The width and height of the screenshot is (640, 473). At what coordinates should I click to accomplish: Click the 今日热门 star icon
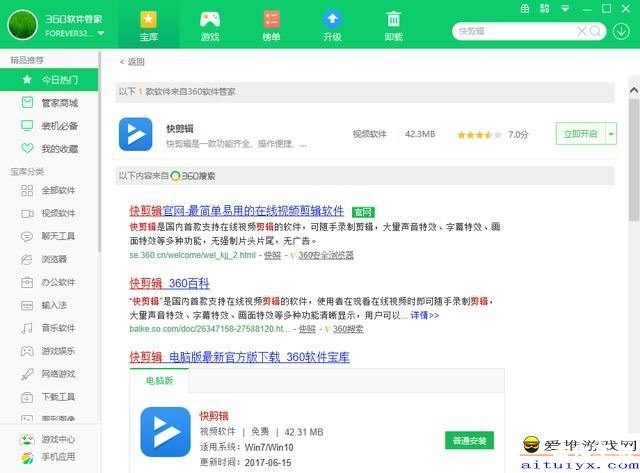(x=27, y=79)
